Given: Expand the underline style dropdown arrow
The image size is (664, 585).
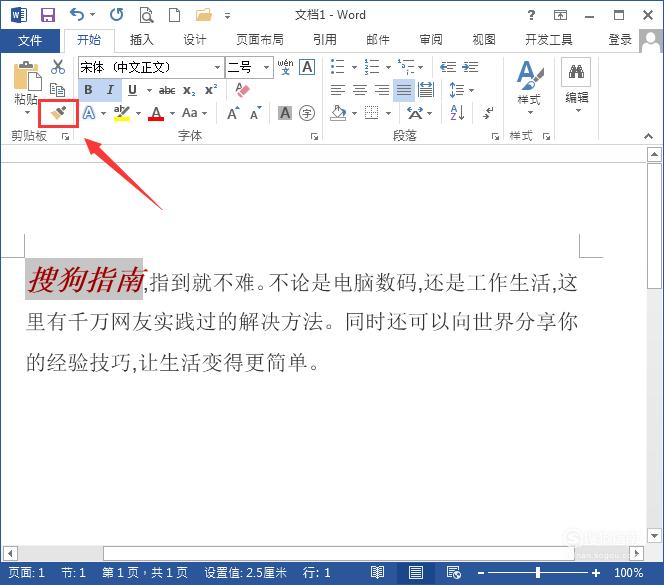Looking at the screenshot, I should click(x=149, y=90).
